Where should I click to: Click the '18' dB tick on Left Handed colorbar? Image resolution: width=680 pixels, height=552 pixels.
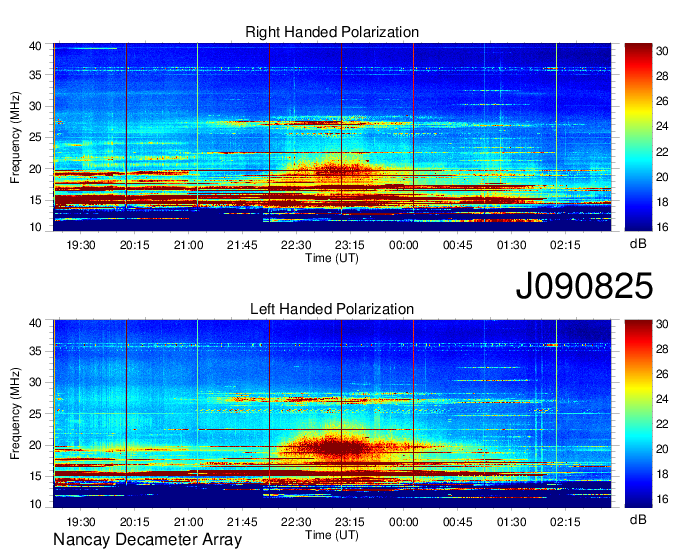662,474
